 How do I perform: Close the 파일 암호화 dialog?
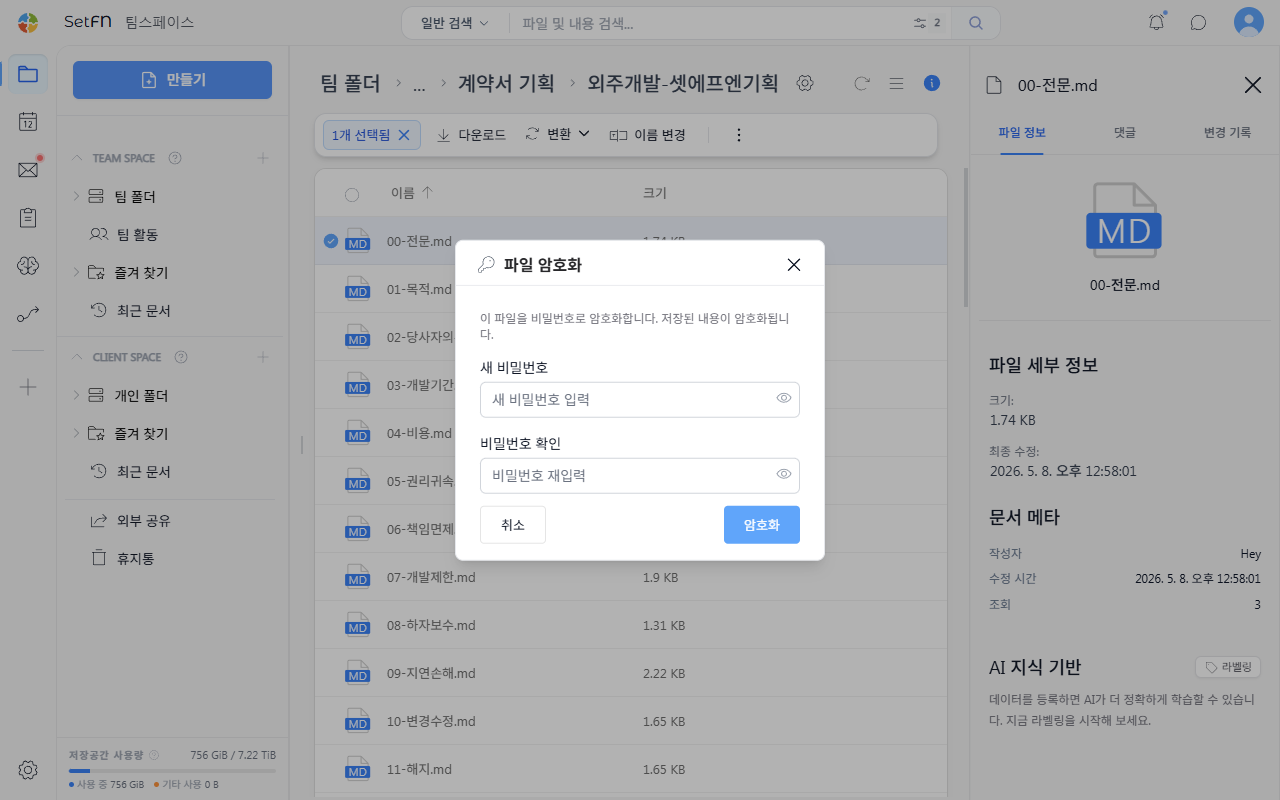(794, 265)
